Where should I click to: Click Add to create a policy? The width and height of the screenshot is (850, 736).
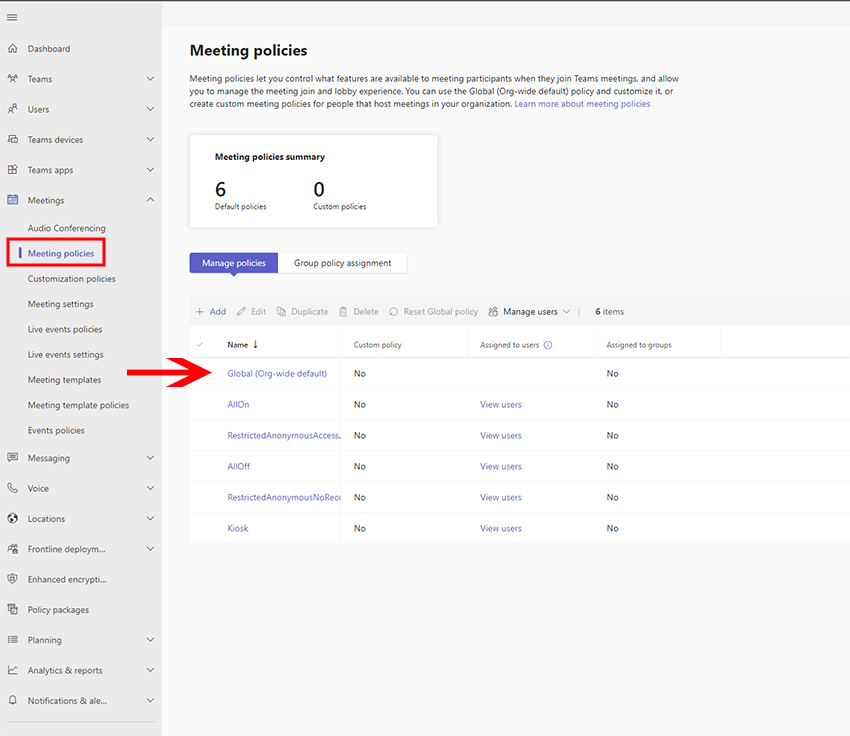click(x=211, y=312)
